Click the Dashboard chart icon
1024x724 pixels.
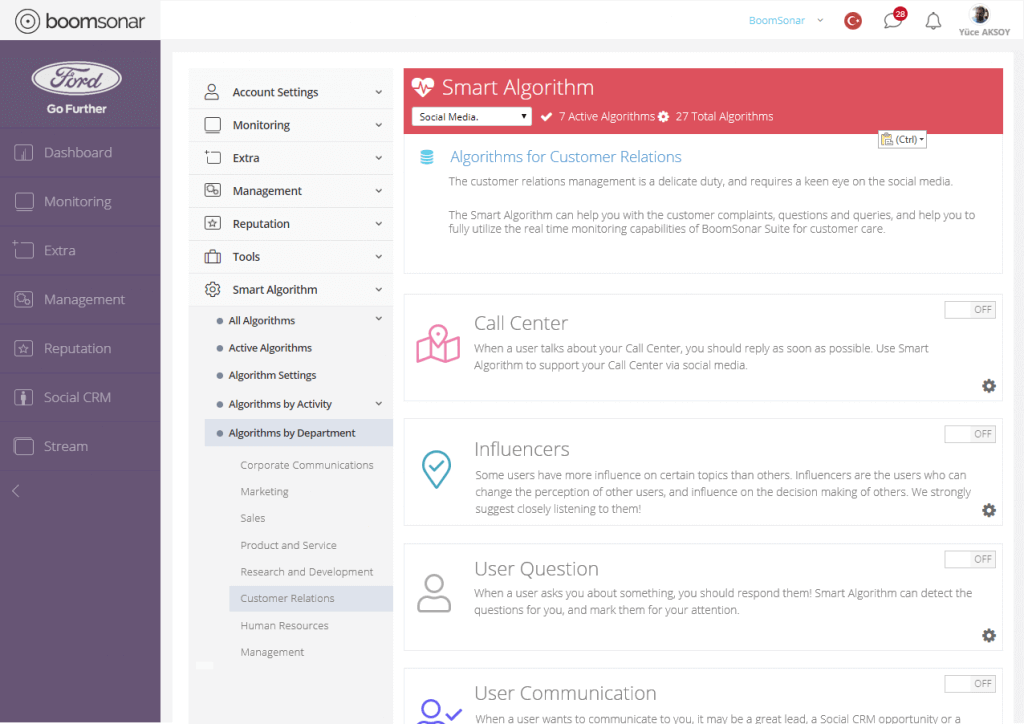tap(24, 153)
